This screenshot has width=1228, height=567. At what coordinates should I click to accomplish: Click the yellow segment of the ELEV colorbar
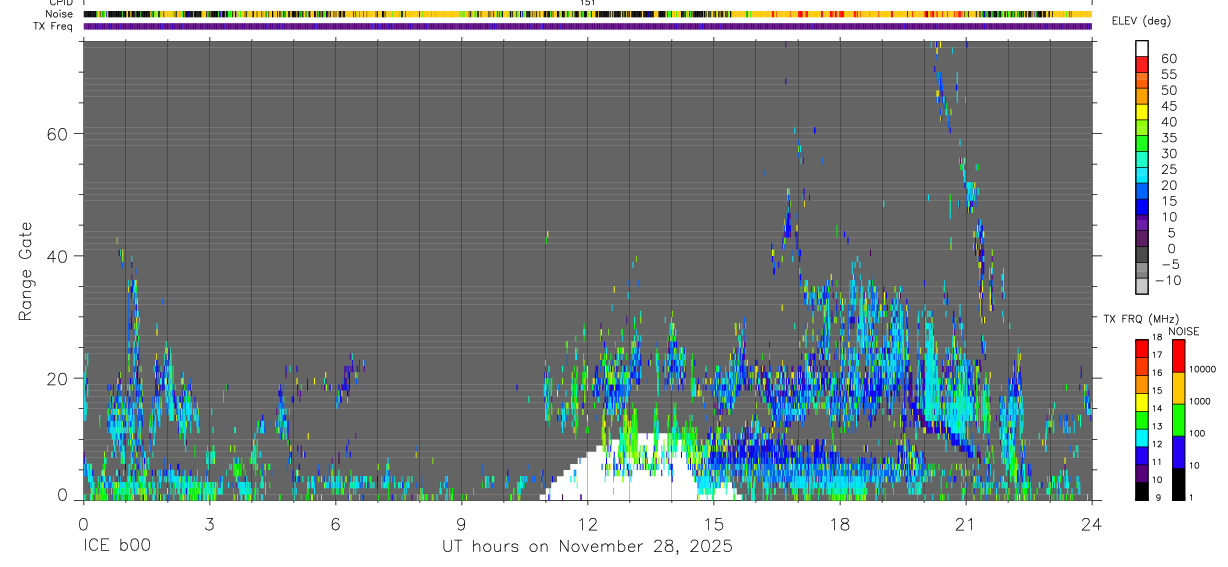[x=1142, y=112]
